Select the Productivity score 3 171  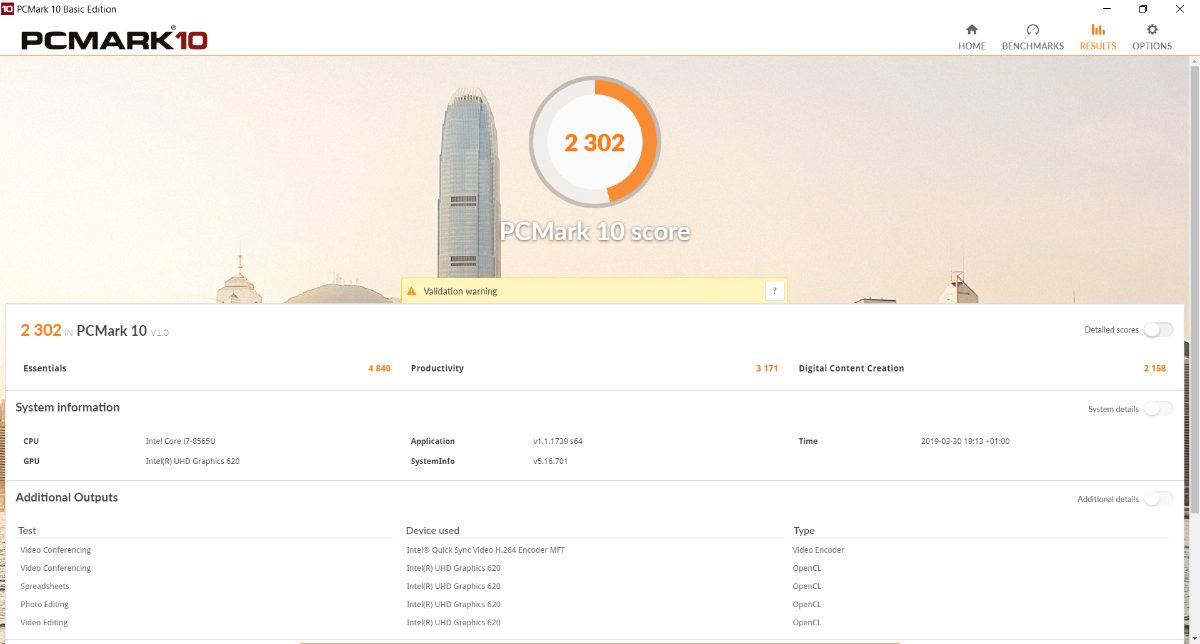tap(766, 369)
